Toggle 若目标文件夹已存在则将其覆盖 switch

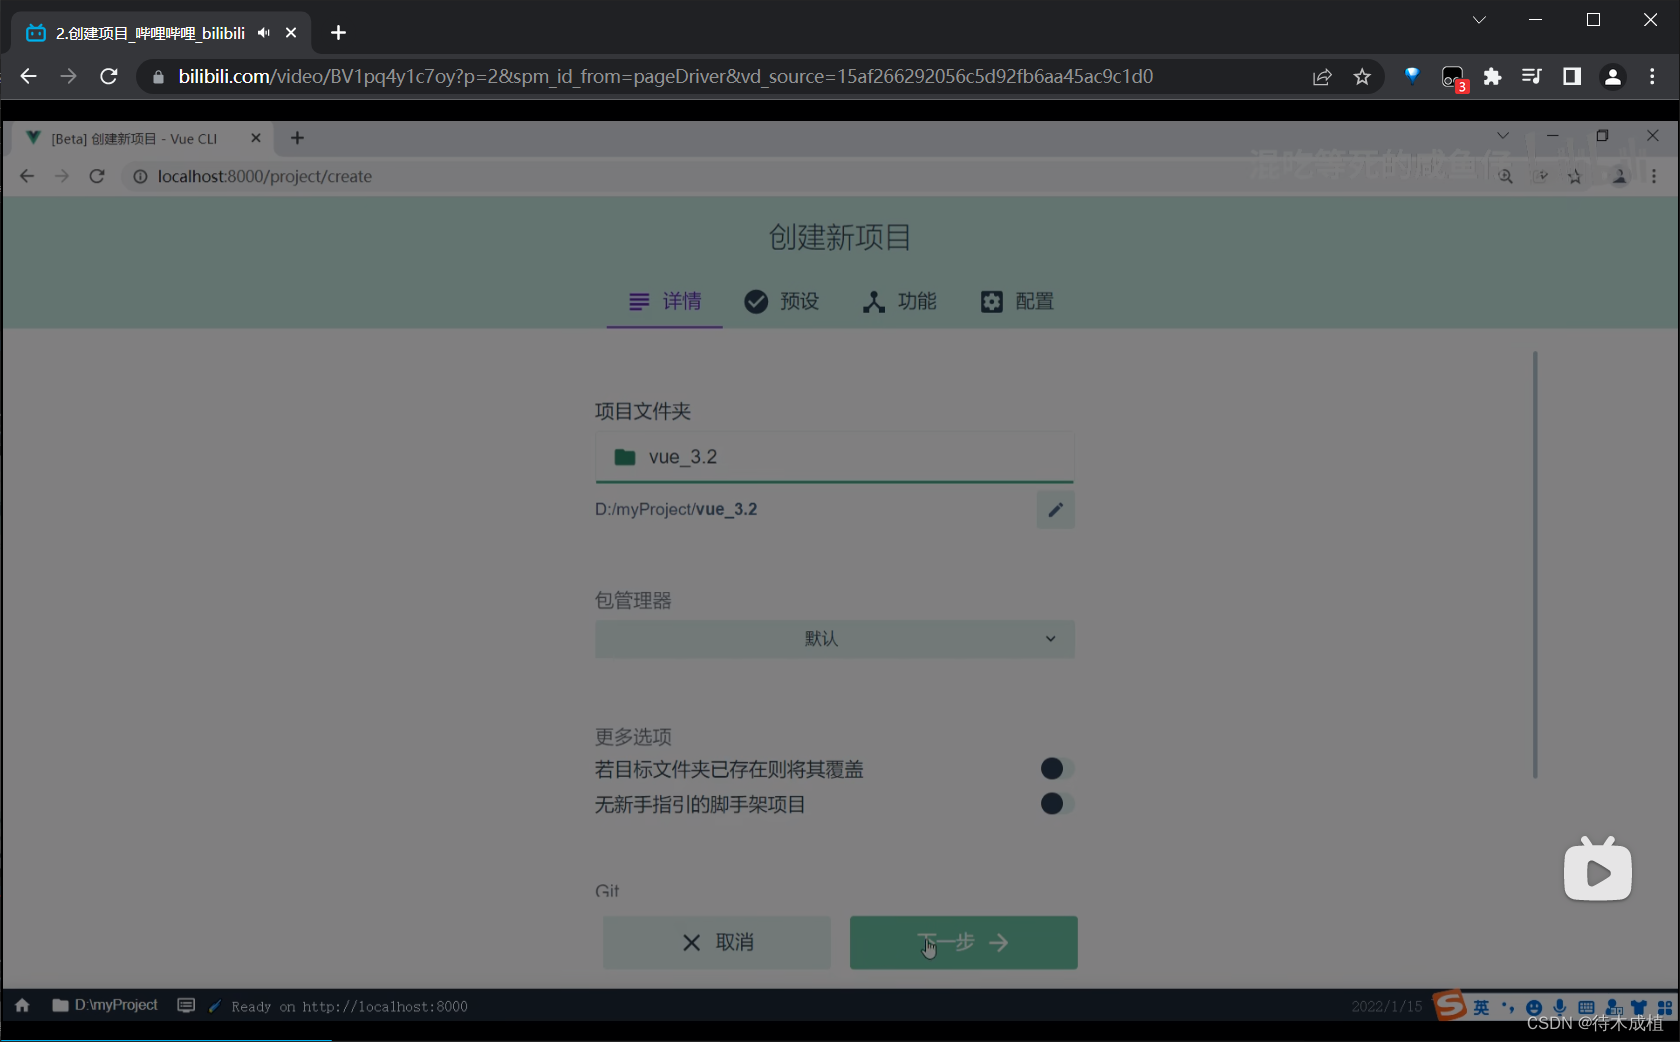click(x=1056, y=768)
